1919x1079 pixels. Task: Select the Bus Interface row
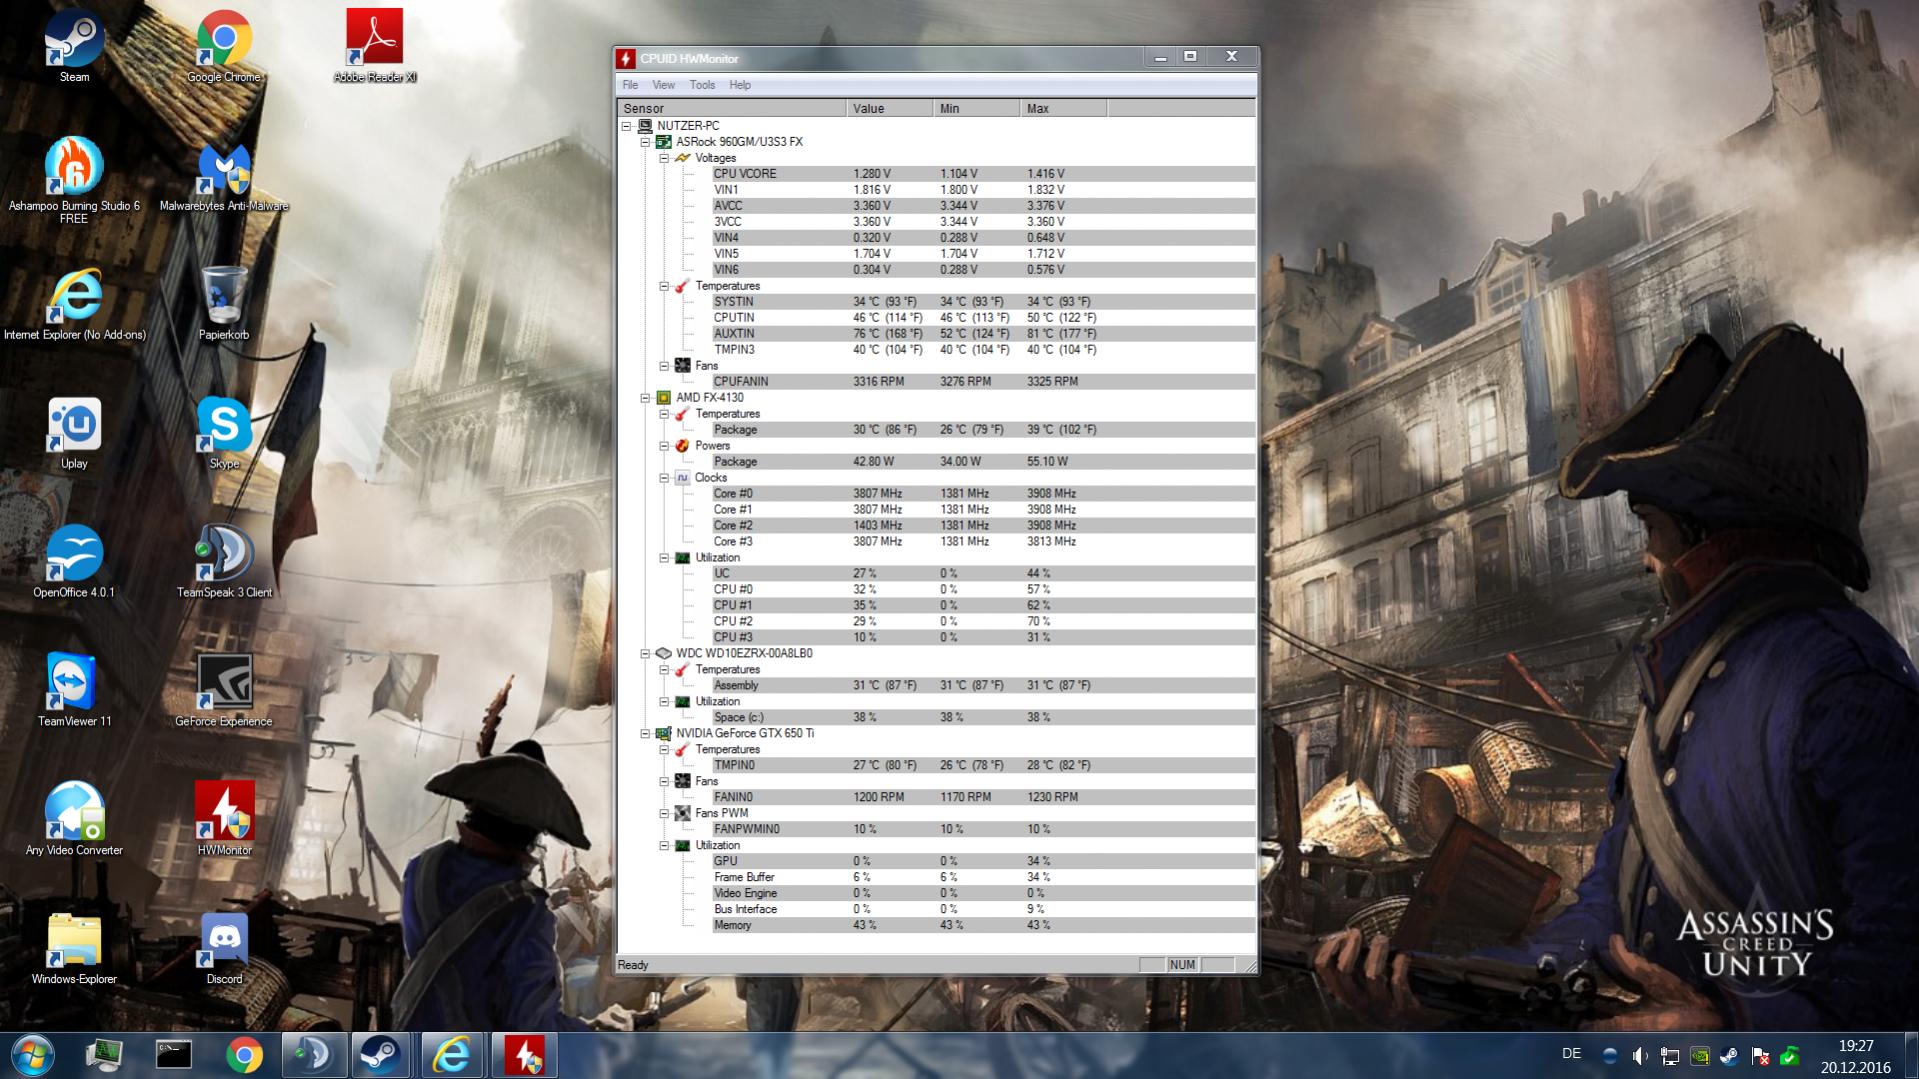click(983, 910)
